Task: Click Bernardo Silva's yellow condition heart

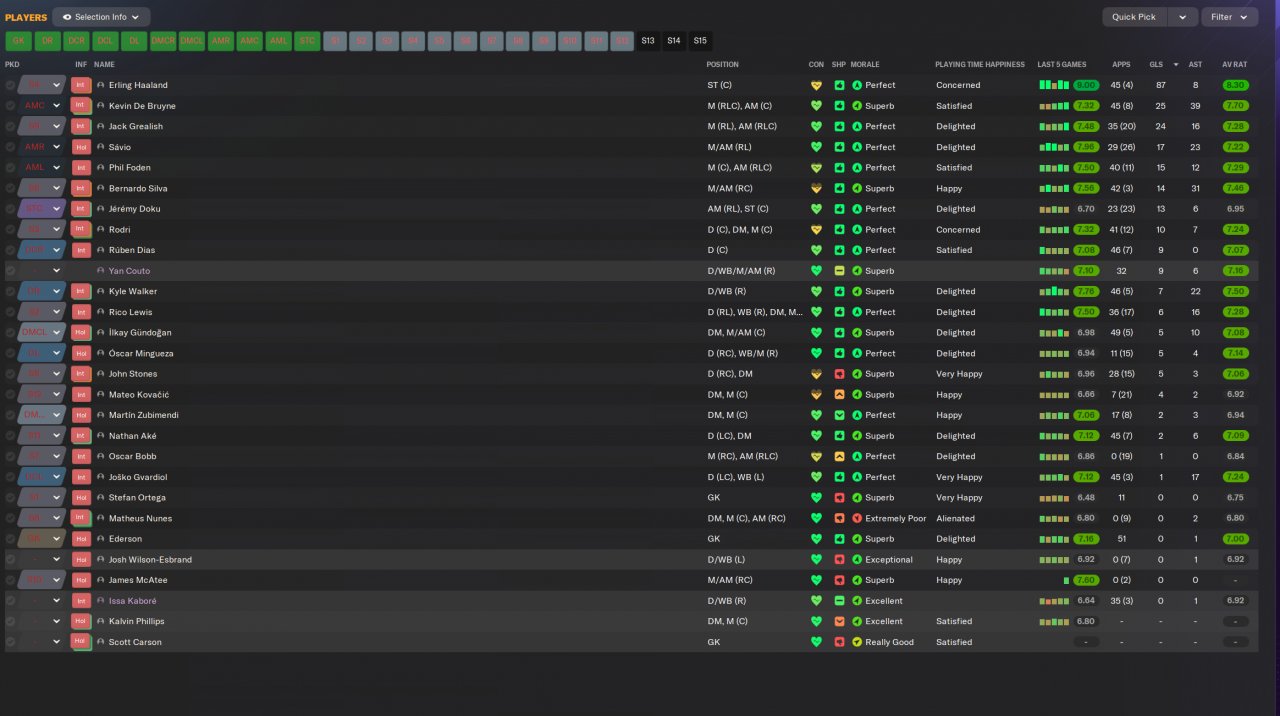Action: (x=816, y=189)
